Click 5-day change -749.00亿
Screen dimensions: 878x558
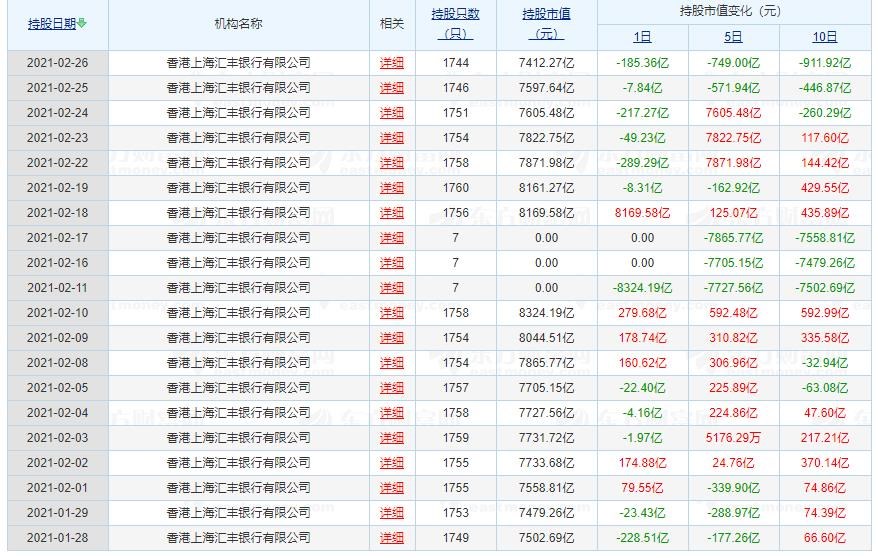(733, 63)
